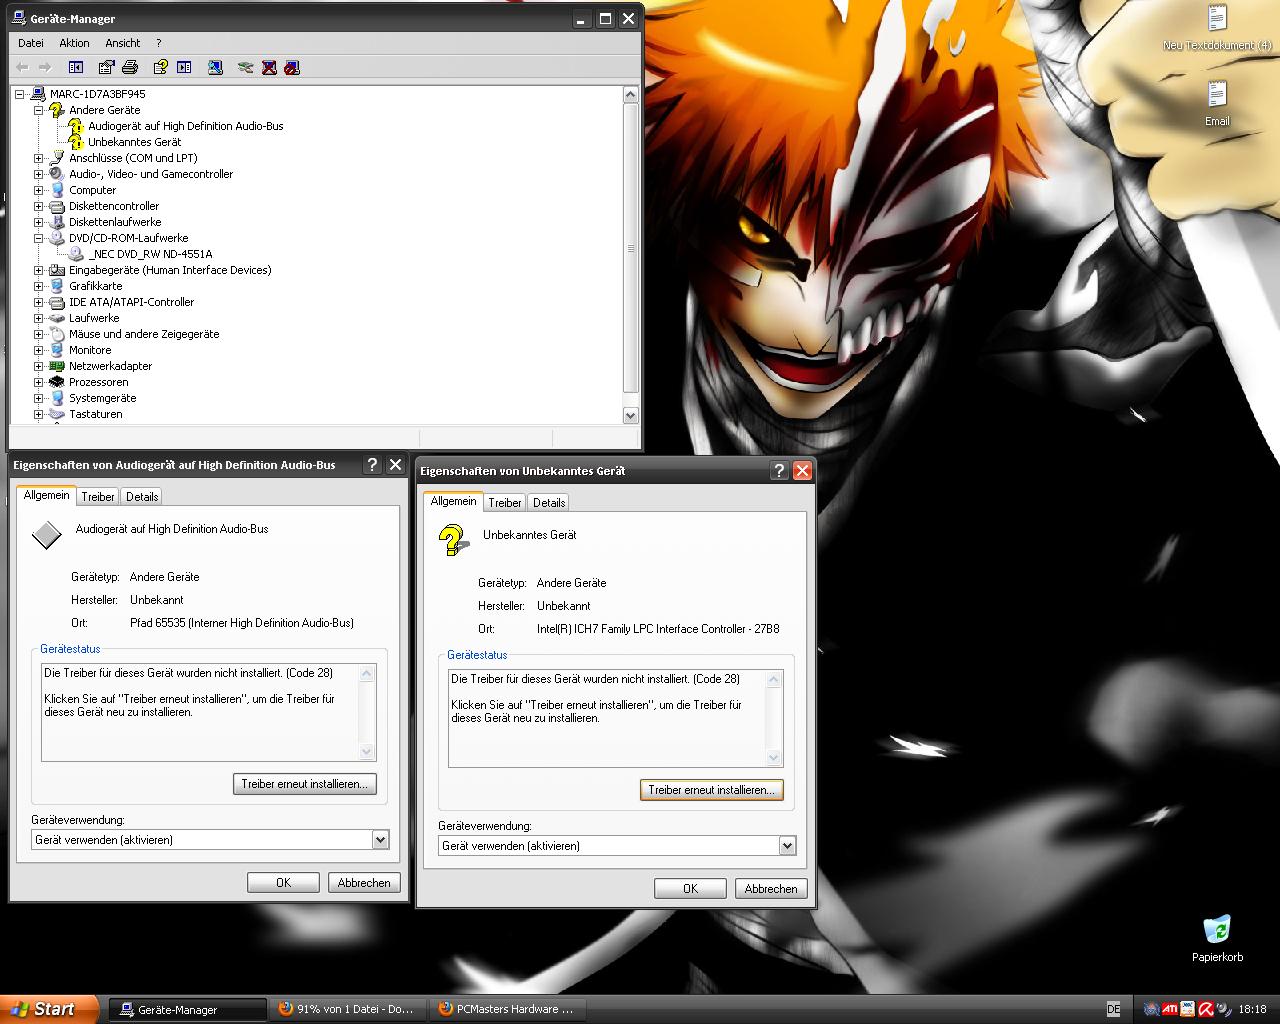This screenshot has width=1280, height=1024.
Task: Expand the Systemgeräte node
Action: [x=39, y=398]
